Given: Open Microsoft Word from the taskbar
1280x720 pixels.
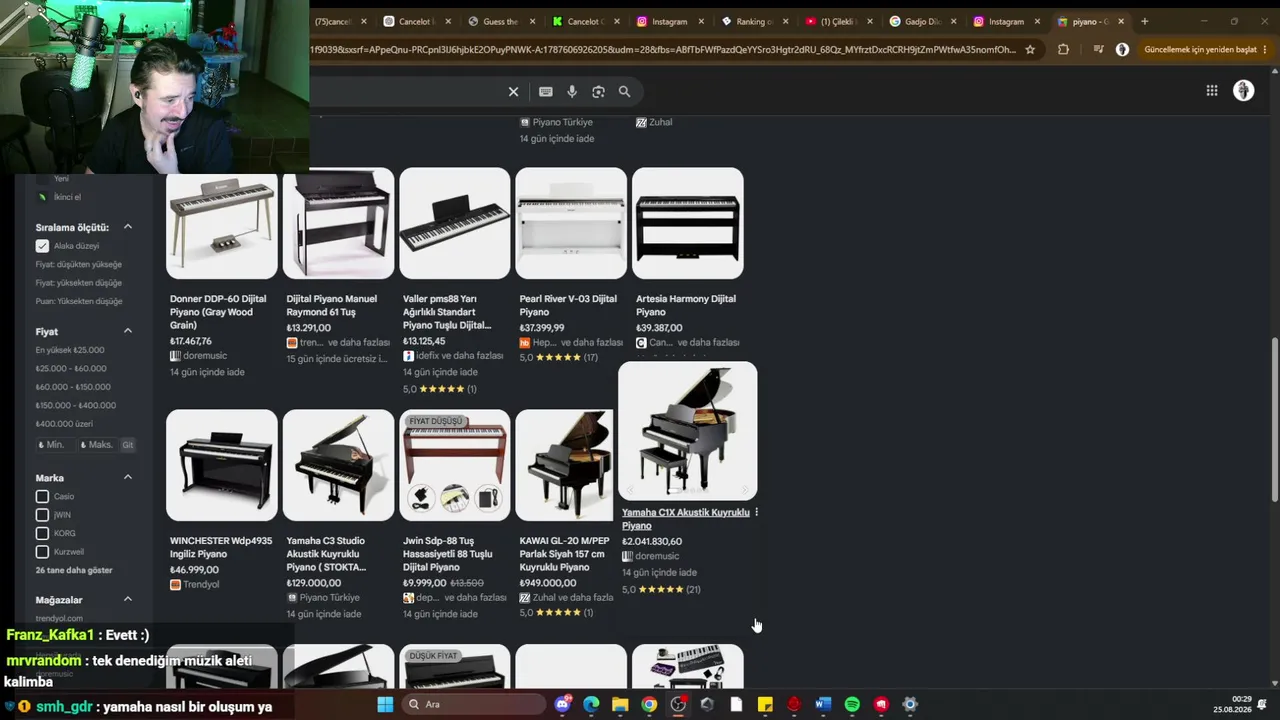Looking at the screenshot, I should [x=823, y=704].
